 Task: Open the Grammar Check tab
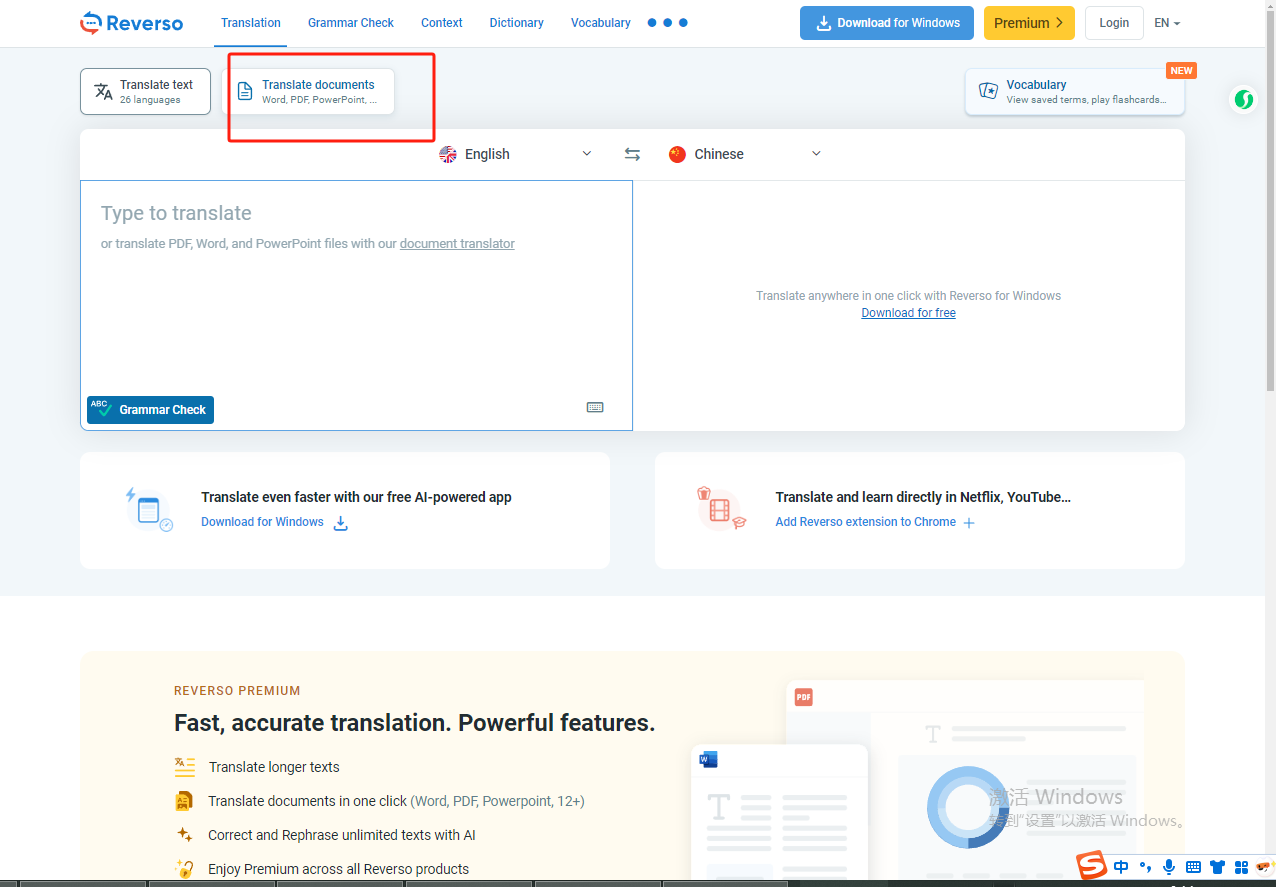click(351, 22)
